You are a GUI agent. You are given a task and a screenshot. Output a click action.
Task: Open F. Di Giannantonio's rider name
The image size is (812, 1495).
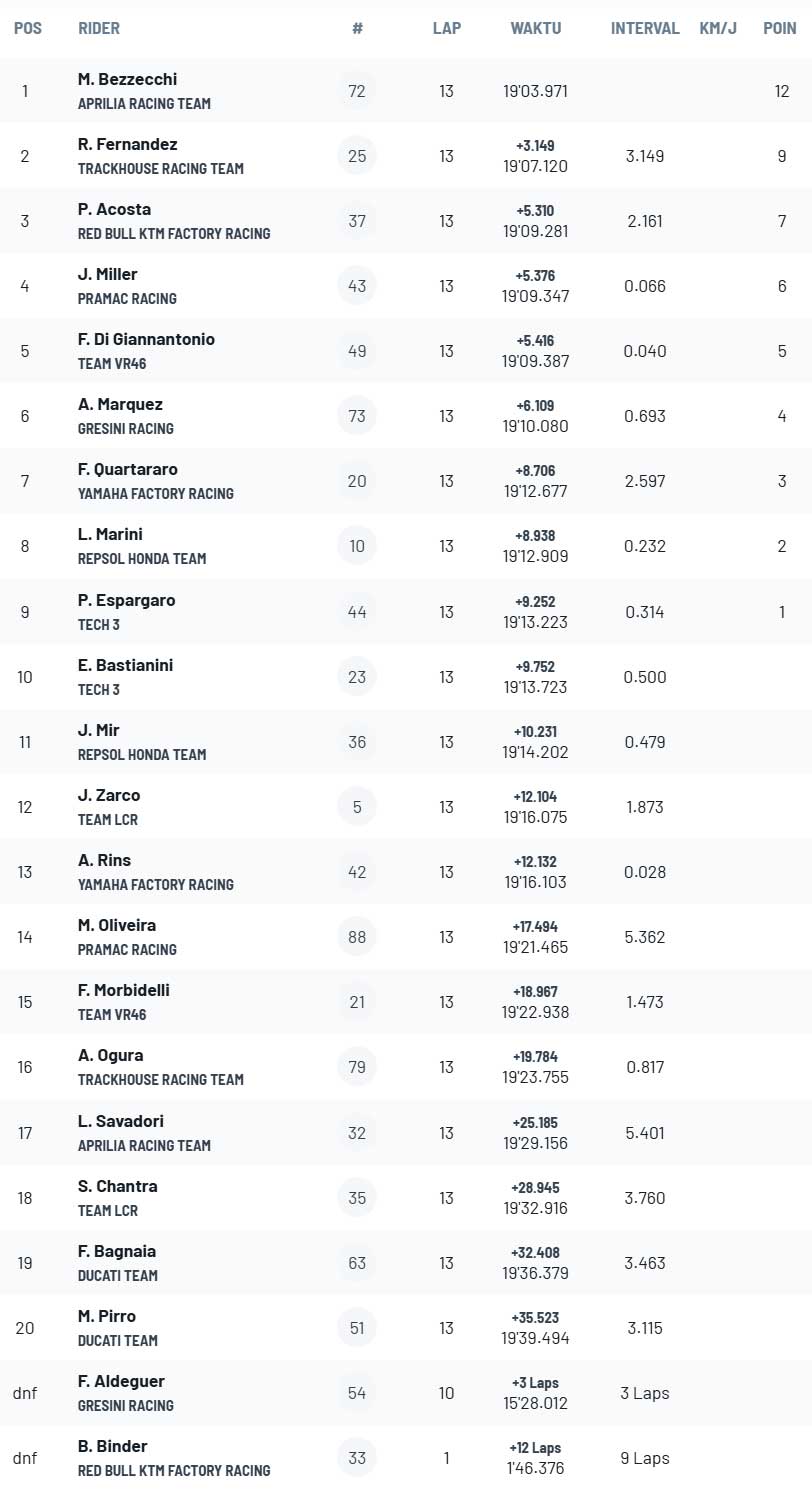pos(146,339)
